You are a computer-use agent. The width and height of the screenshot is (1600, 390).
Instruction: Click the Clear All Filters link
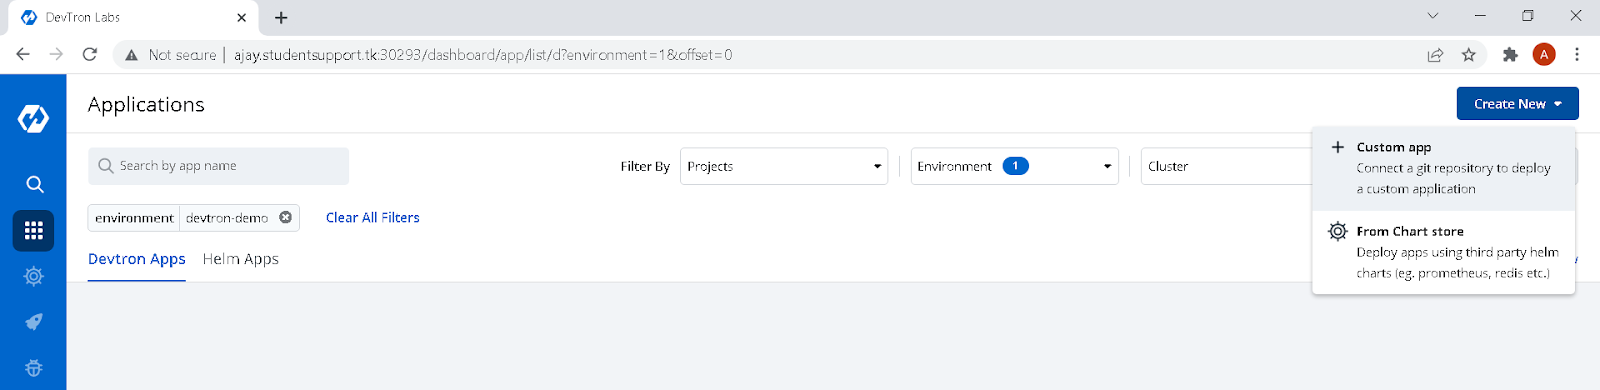[373, 217]
